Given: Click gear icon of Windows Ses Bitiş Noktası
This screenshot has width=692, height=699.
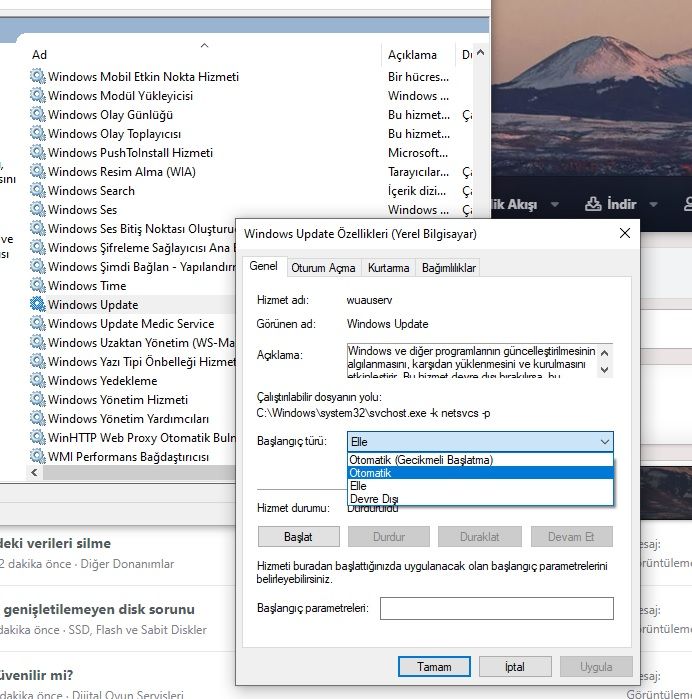Looking at the screenshot, I should point(38,228).
